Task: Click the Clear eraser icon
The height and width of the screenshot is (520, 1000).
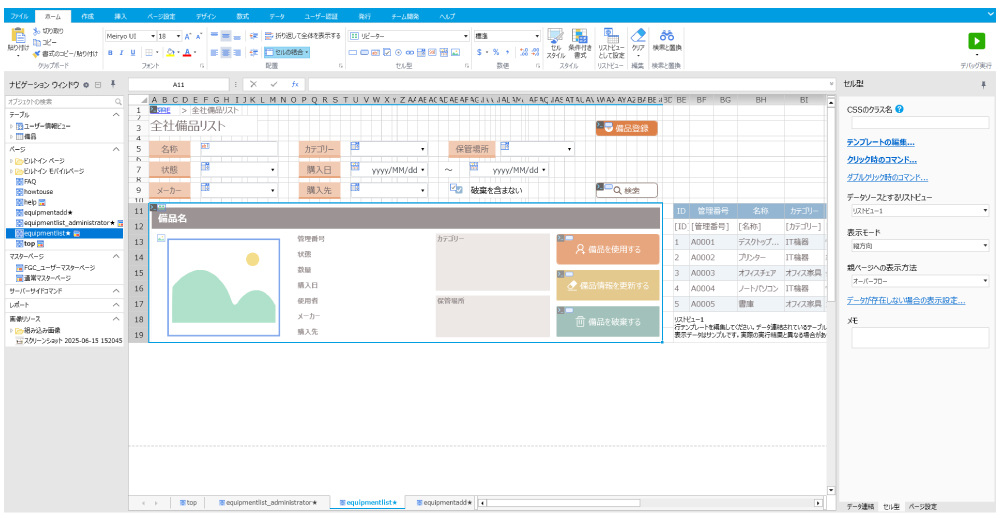Action: tap(638, 36)
